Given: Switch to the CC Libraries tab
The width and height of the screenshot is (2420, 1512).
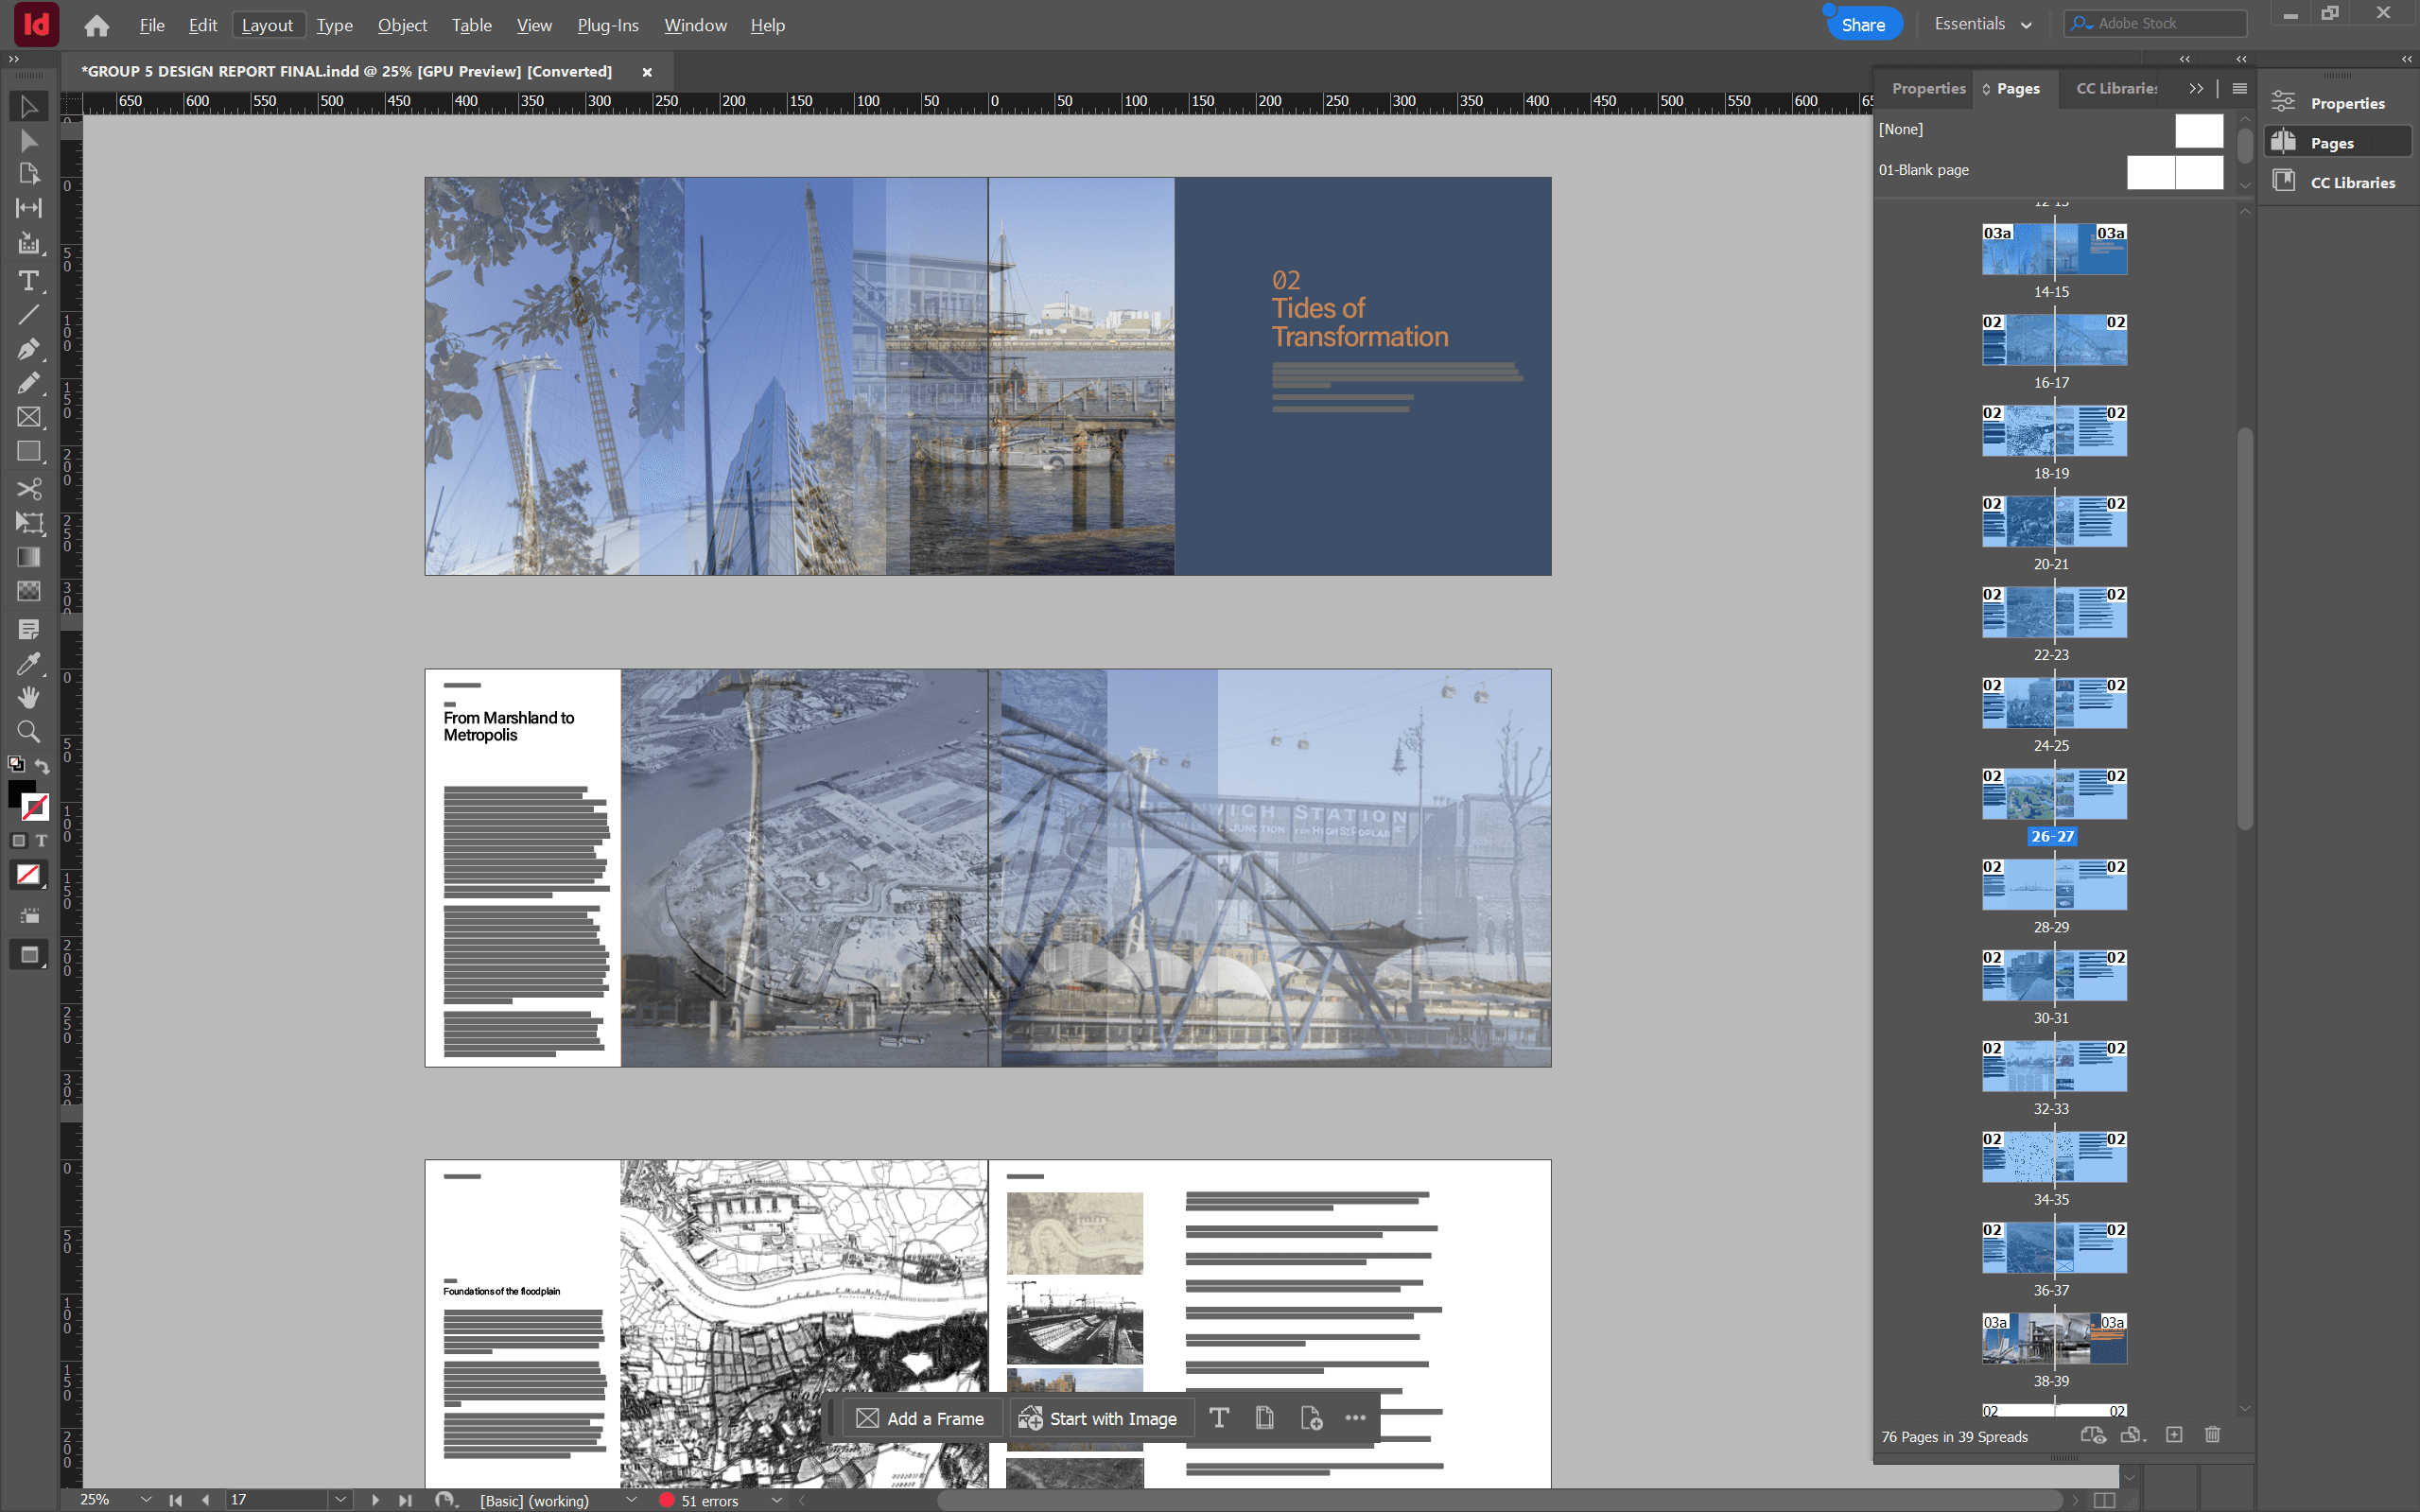Looking at the screenshot, I should pyautogui.click(x=2116, y=88).
